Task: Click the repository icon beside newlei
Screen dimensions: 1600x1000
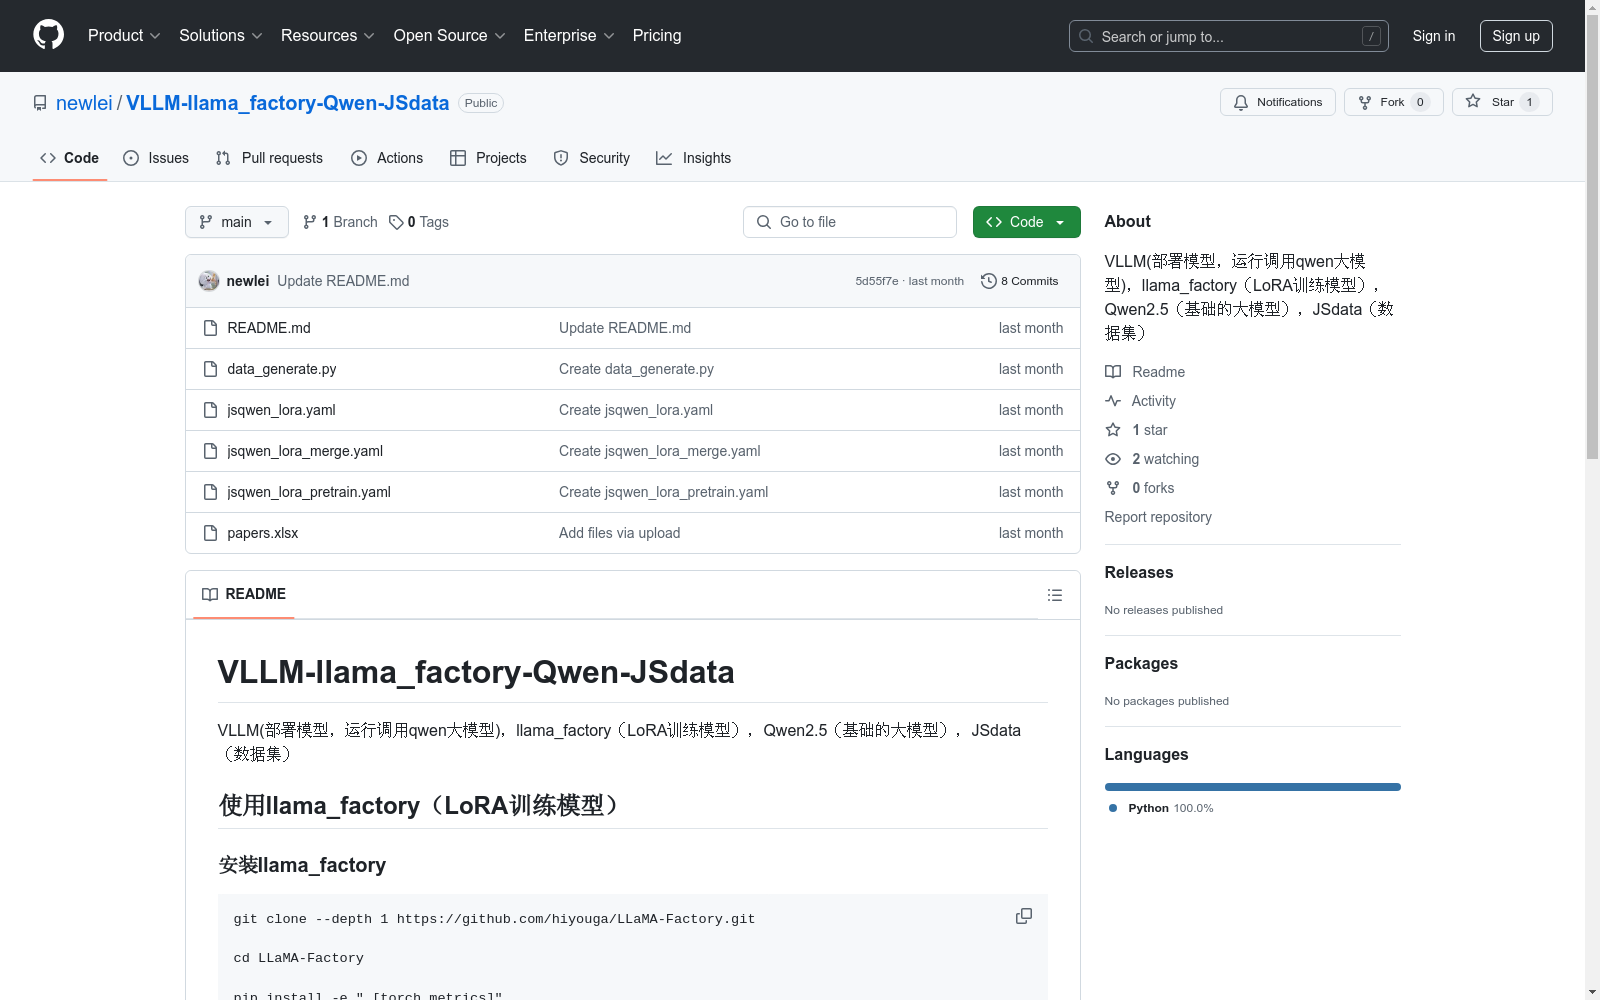Action: tap(40, 103)
